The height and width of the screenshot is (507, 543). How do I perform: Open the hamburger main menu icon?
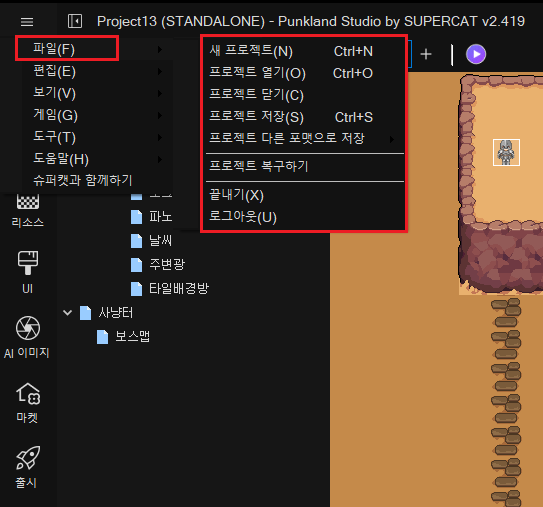27,22
